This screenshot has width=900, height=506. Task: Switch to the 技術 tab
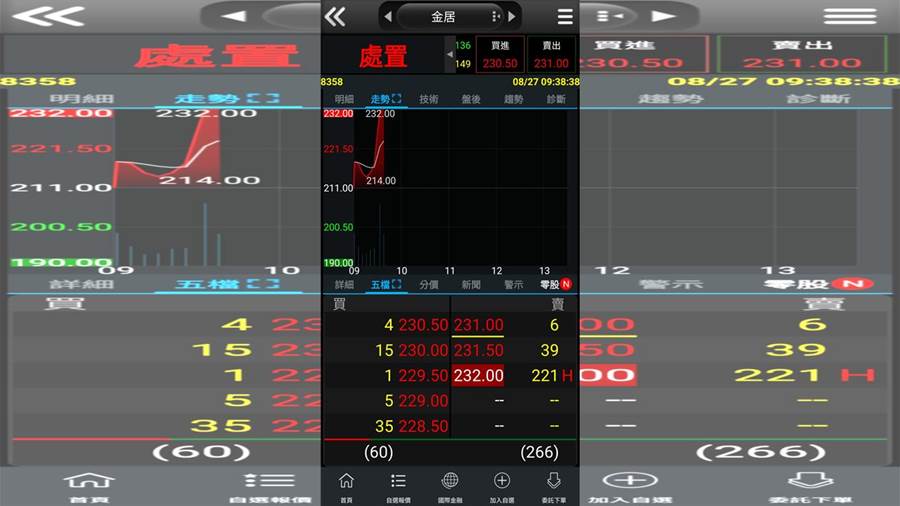(x=428, y=99)
